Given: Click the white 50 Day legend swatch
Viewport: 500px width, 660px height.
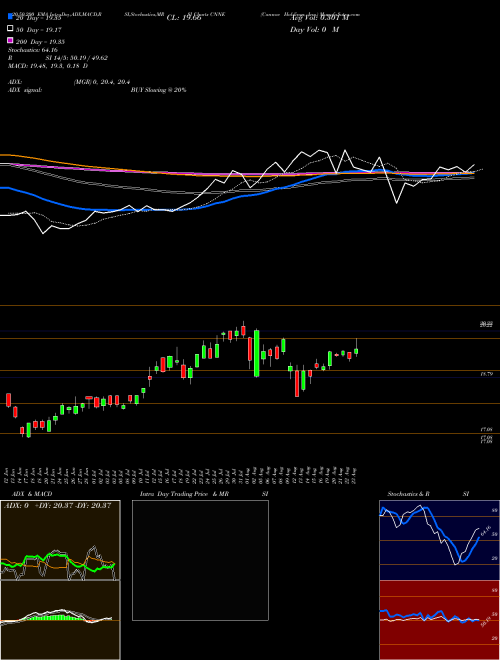Looking at the screenshot, I should (10, 29).
